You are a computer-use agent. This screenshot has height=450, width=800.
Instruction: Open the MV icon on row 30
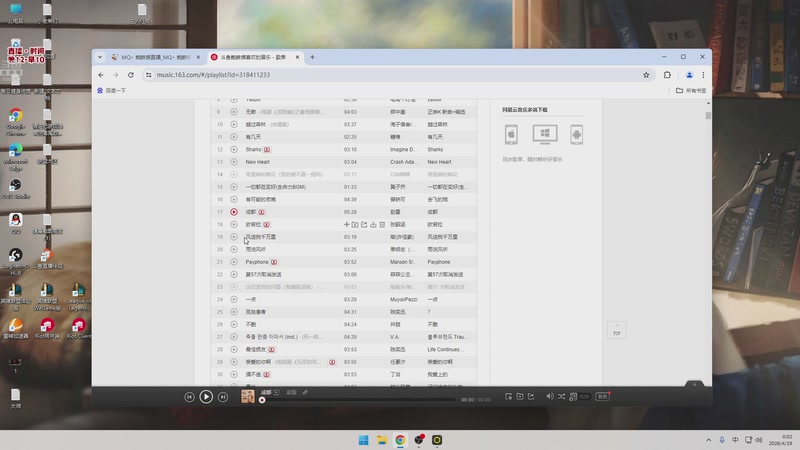click(266, 374)
